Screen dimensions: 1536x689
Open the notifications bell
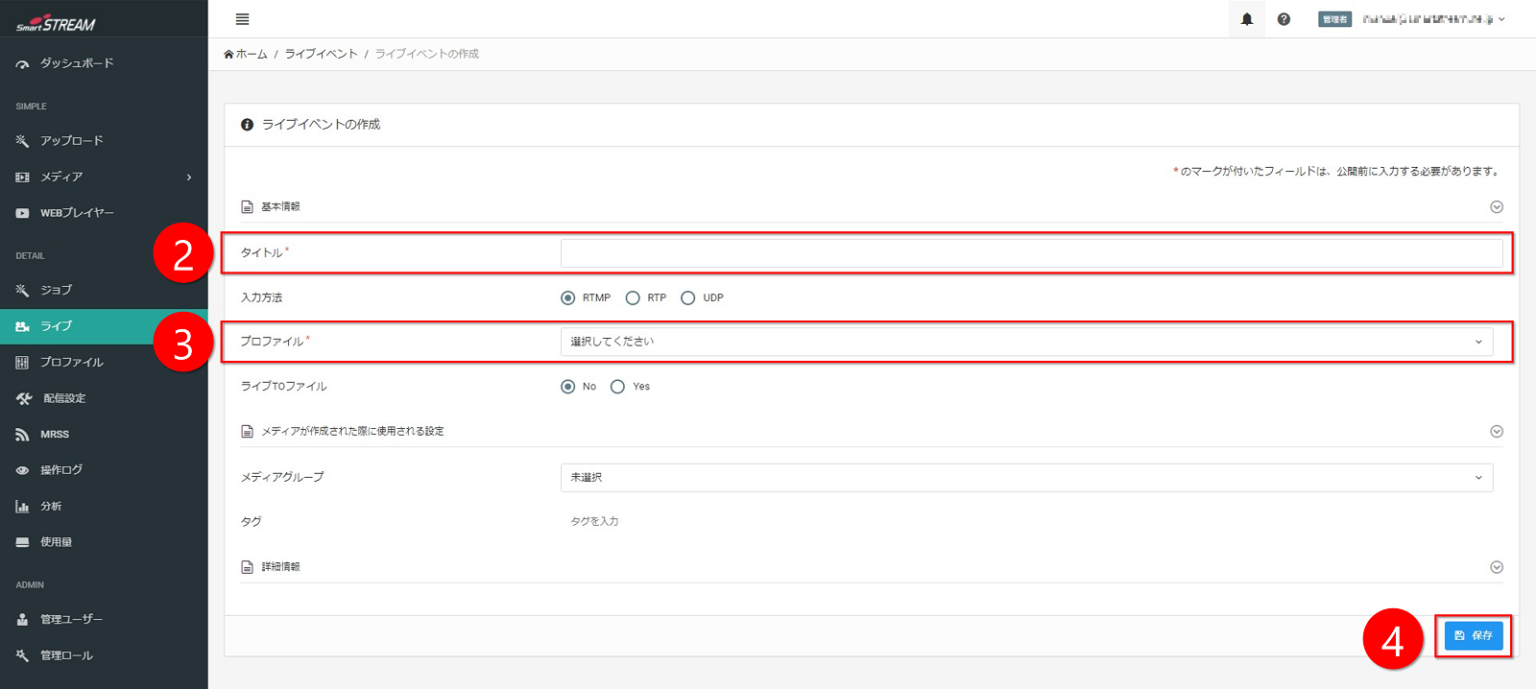coord(1246,19)
